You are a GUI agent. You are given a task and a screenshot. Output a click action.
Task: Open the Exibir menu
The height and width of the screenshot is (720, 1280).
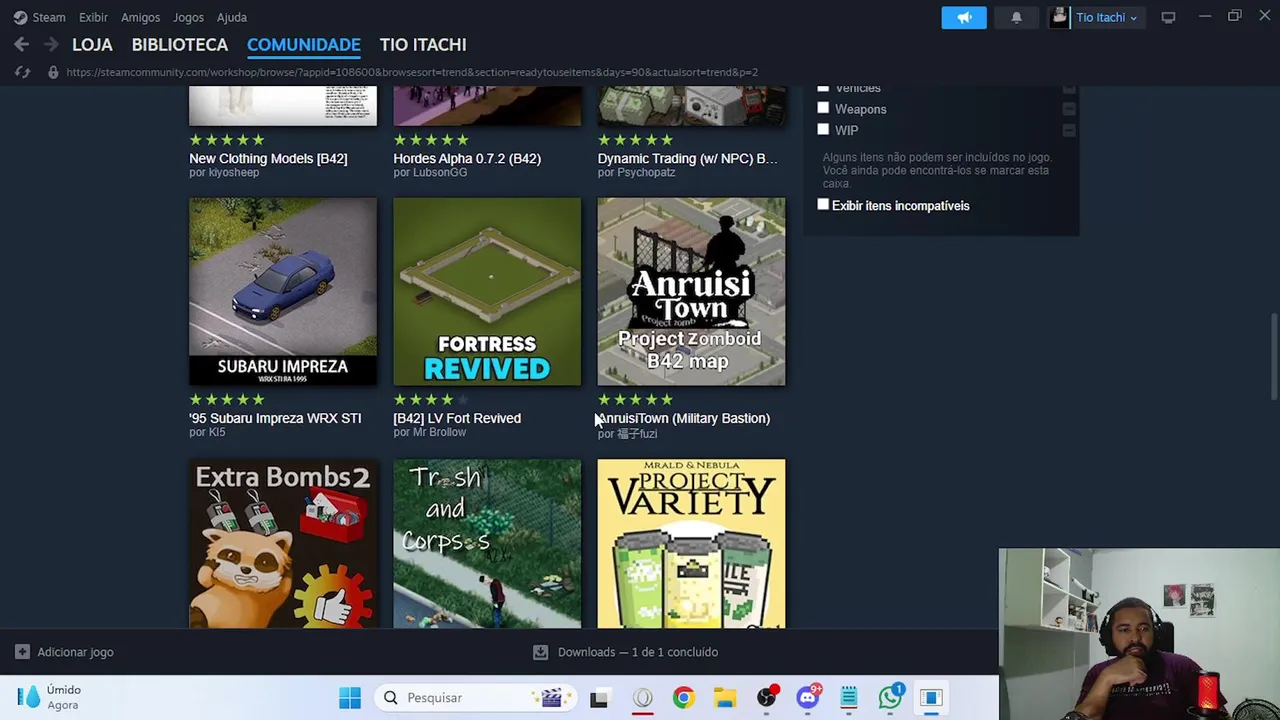93,17
